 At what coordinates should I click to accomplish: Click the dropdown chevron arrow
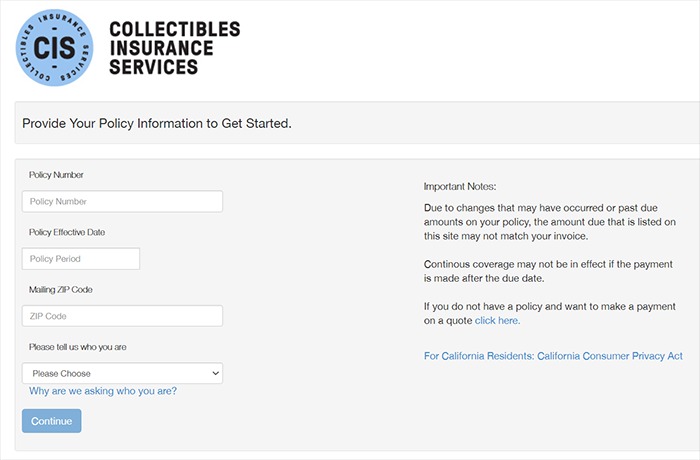coord(215,373)
